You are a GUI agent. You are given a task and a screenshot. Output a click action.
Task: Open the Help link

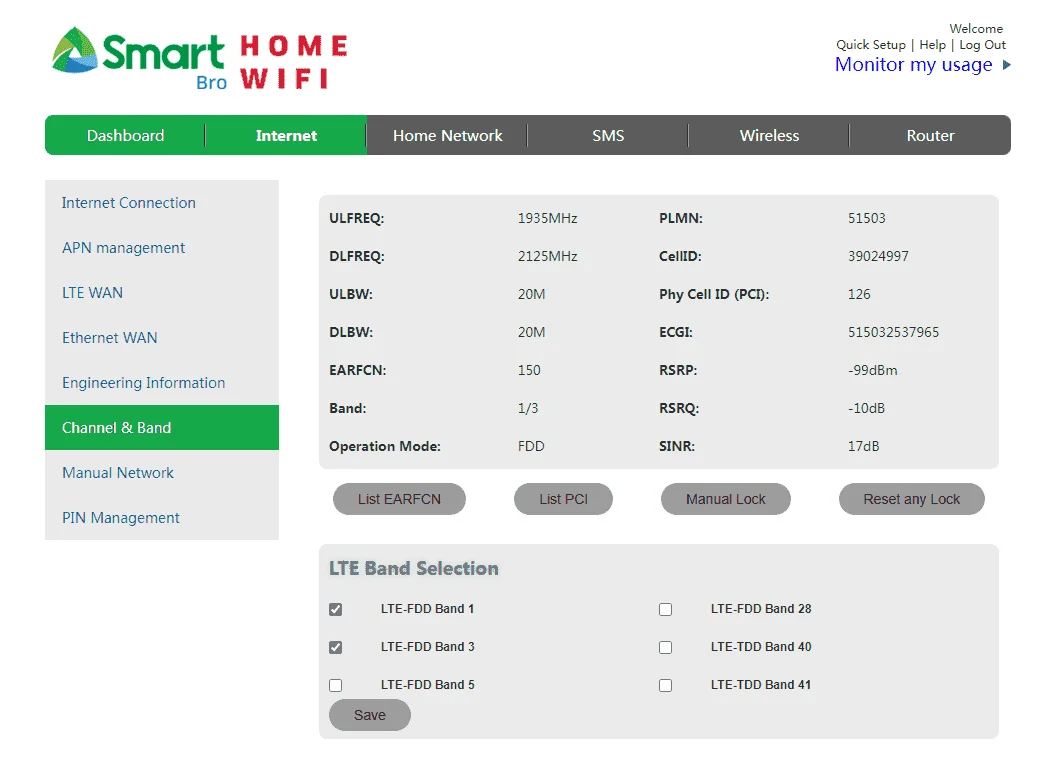932,44
